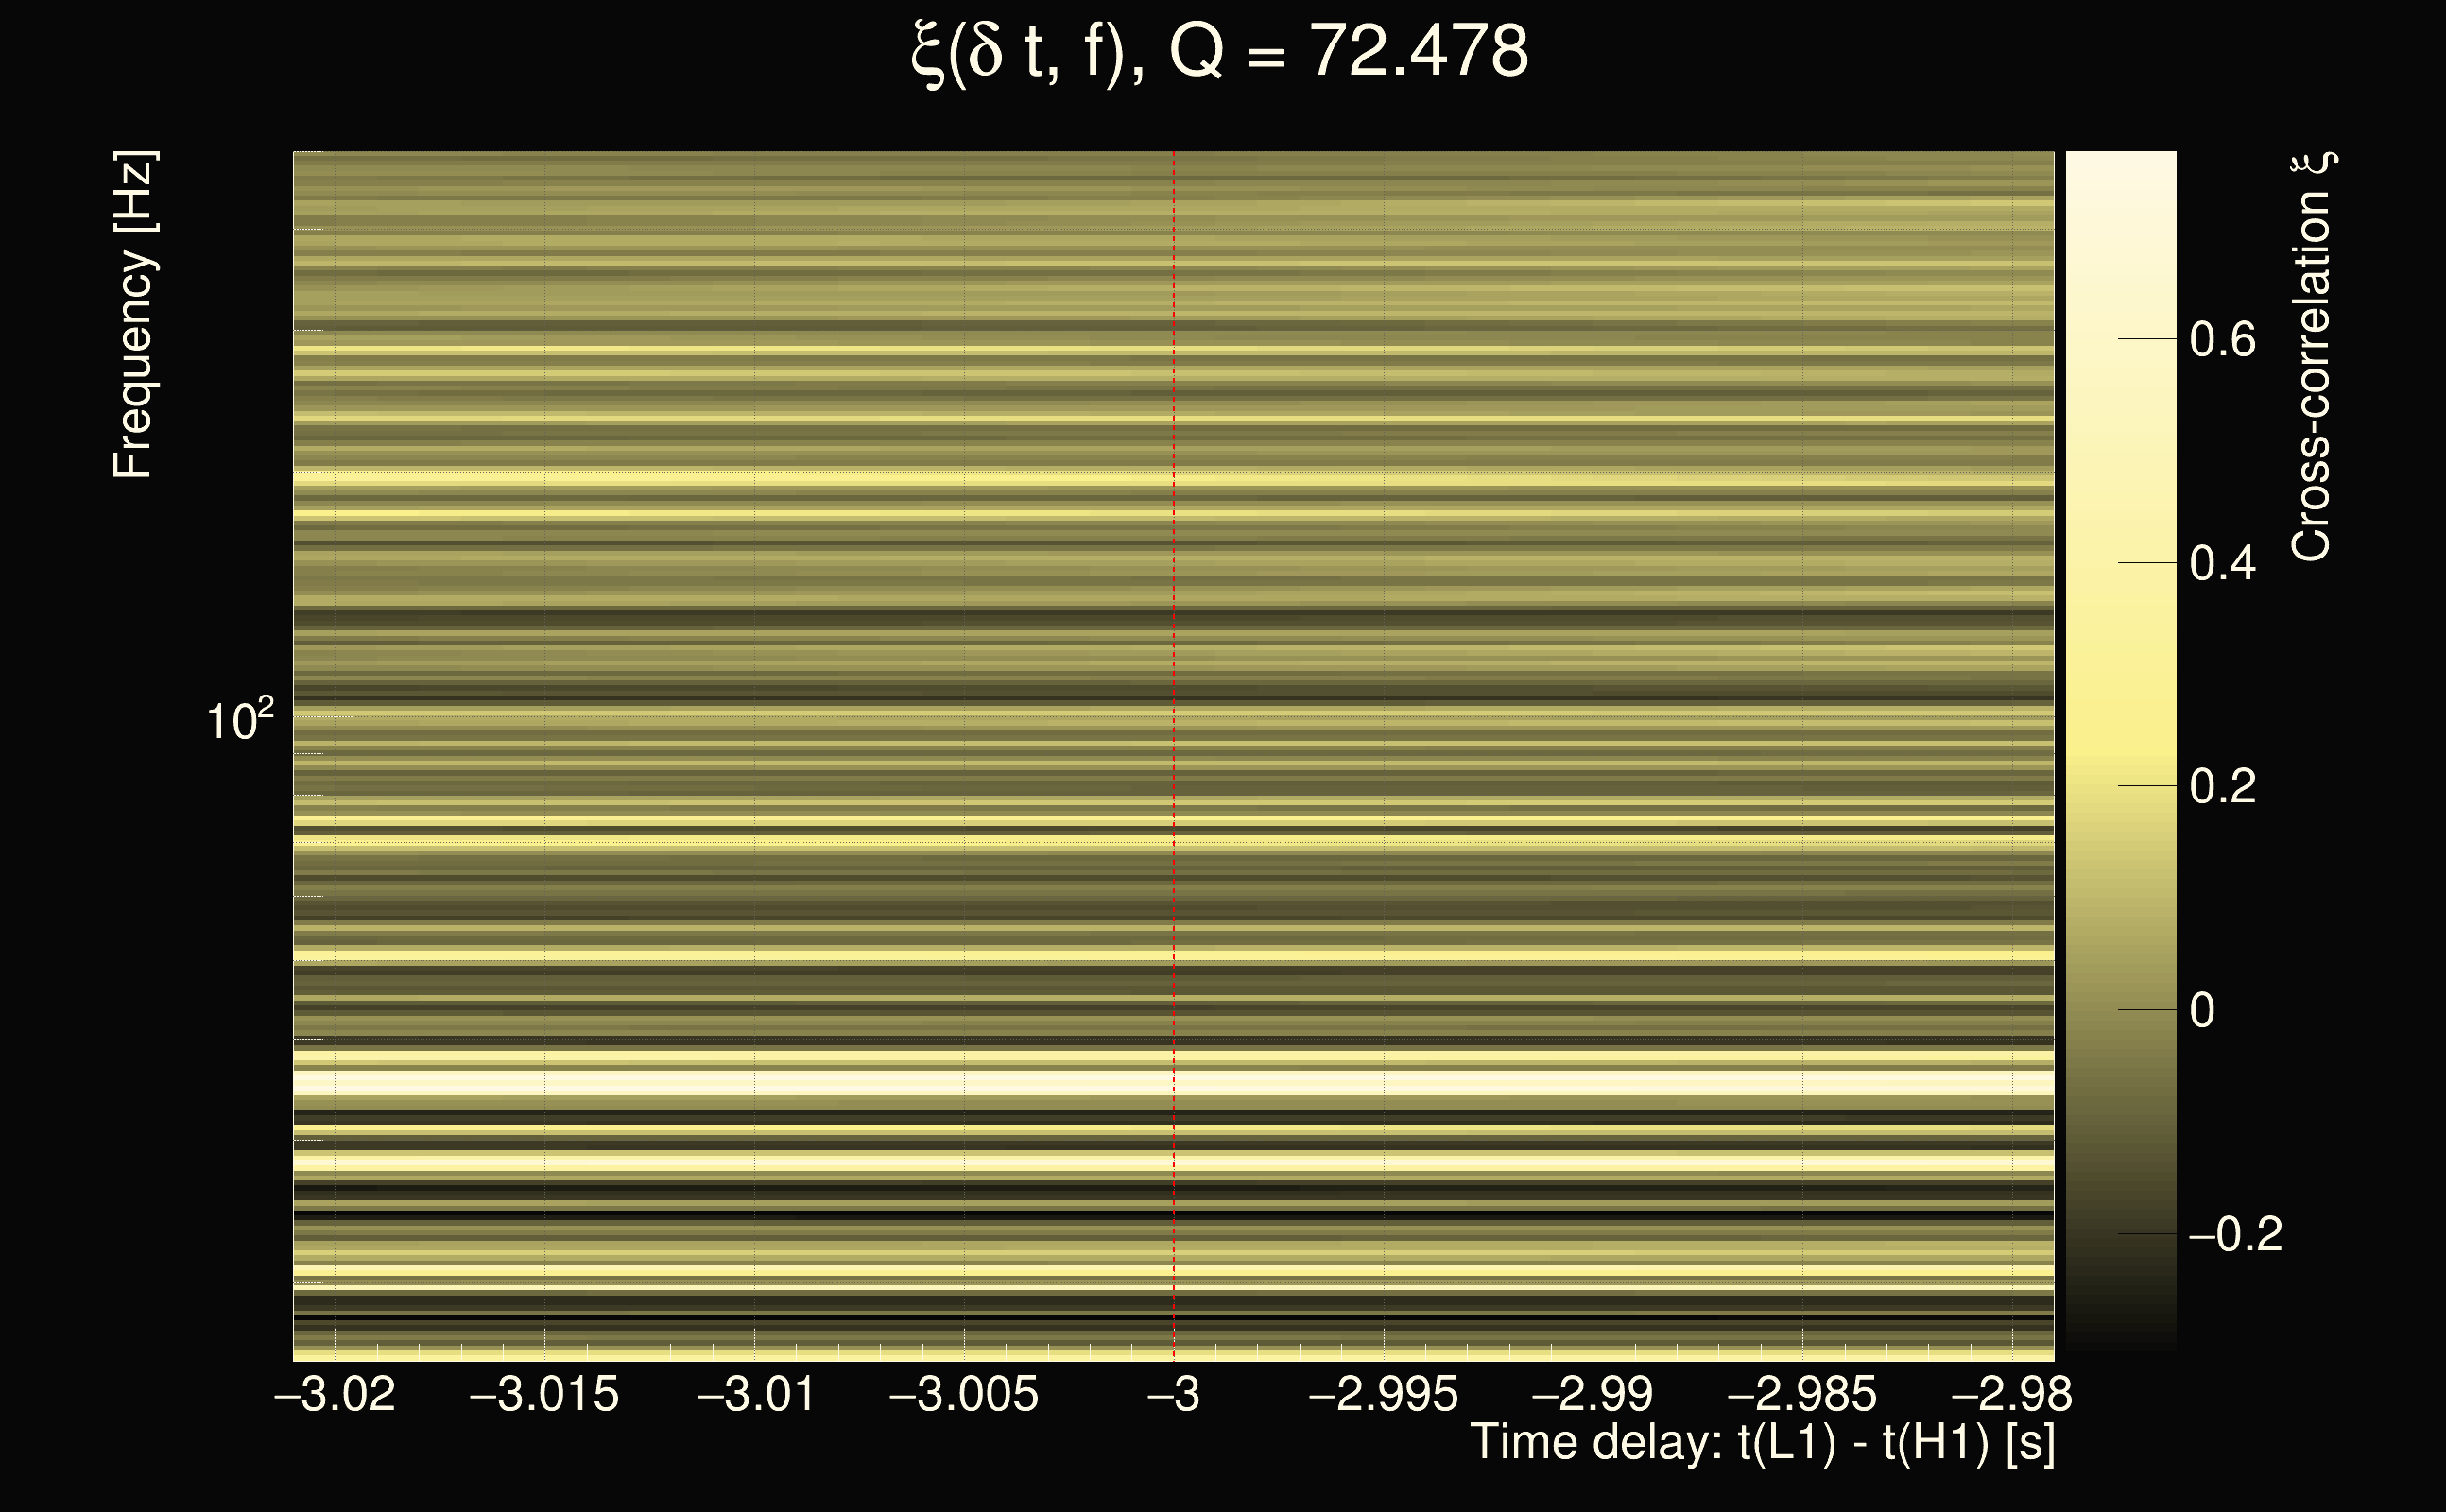
Task: Click the -2.995 time delay tick label
Action: click(1384, 1394)
